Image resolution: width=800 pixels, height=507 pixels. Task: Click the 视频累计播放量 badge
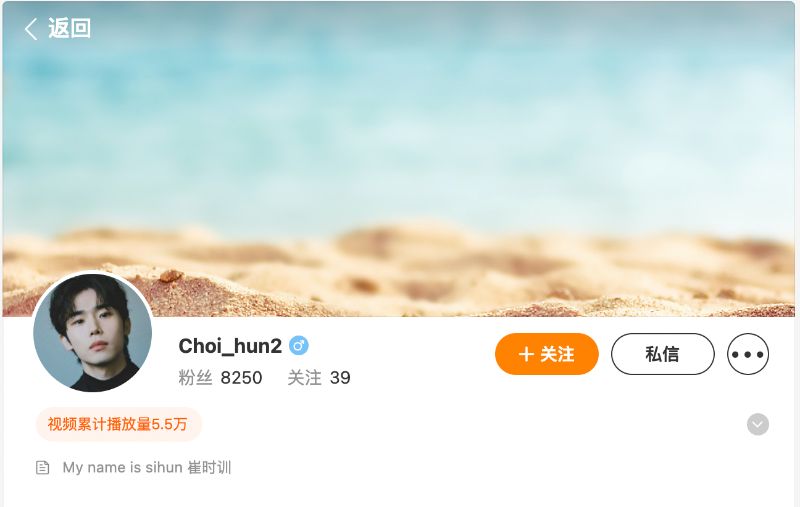click(x=119, y=424)
